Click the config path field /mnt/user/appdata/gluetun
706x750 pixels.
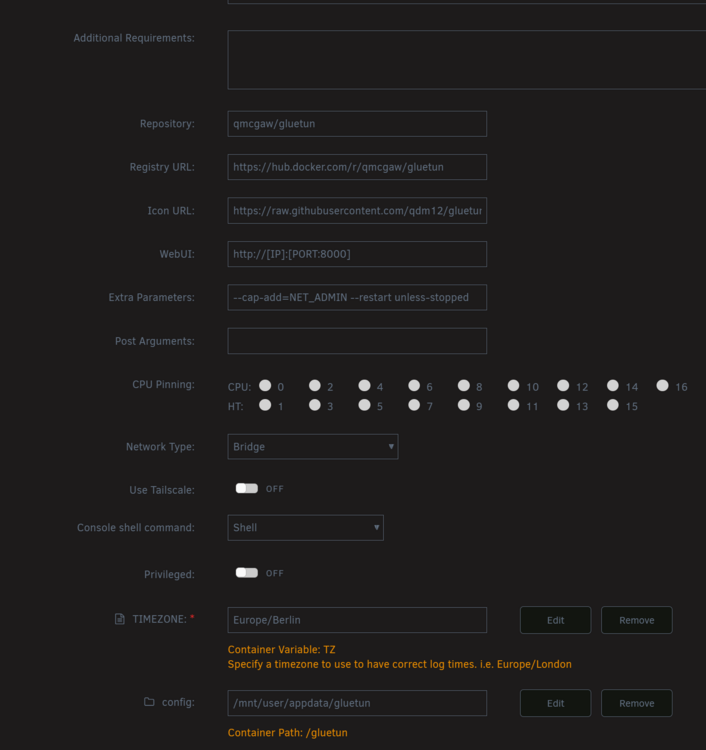357,703
